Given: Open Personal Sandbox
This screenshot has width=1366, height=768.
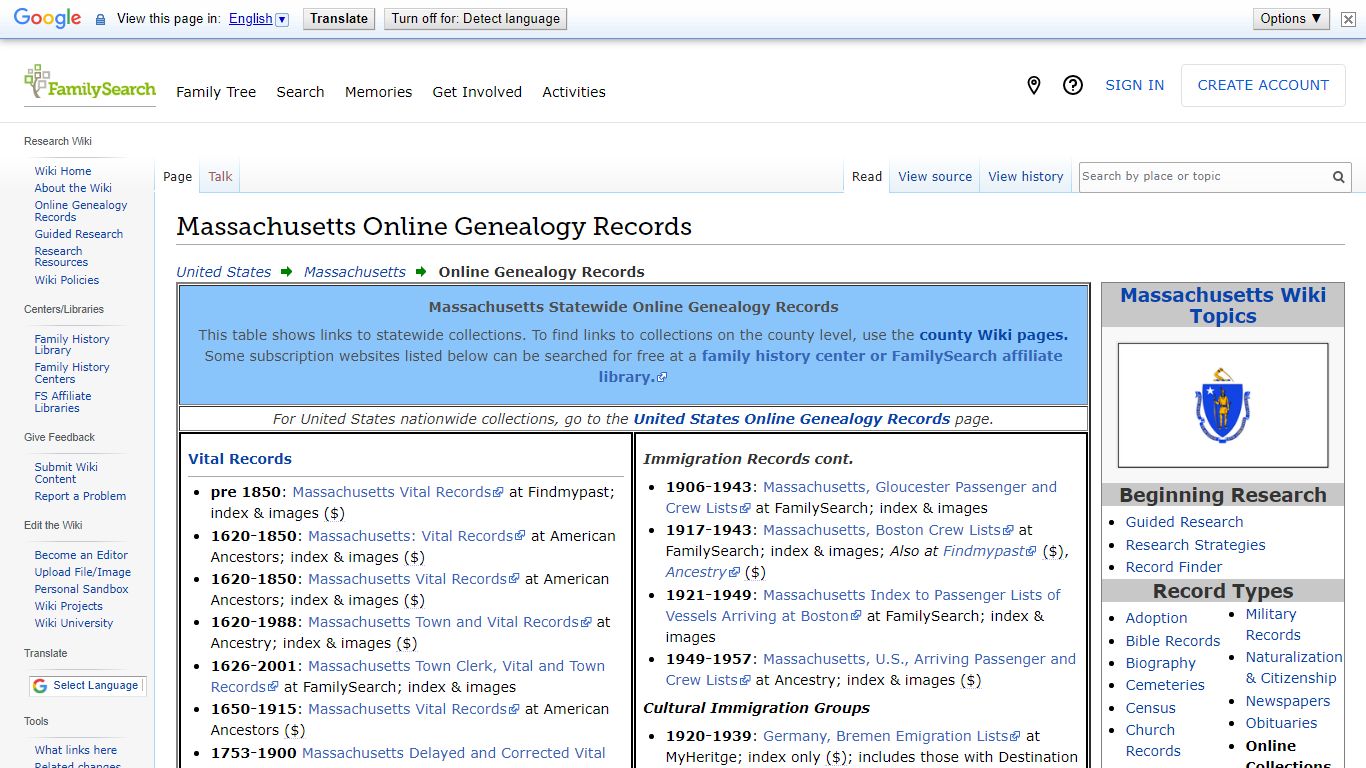Looking at the screenshot, I should pyautogui.click(x=82, y=589).
